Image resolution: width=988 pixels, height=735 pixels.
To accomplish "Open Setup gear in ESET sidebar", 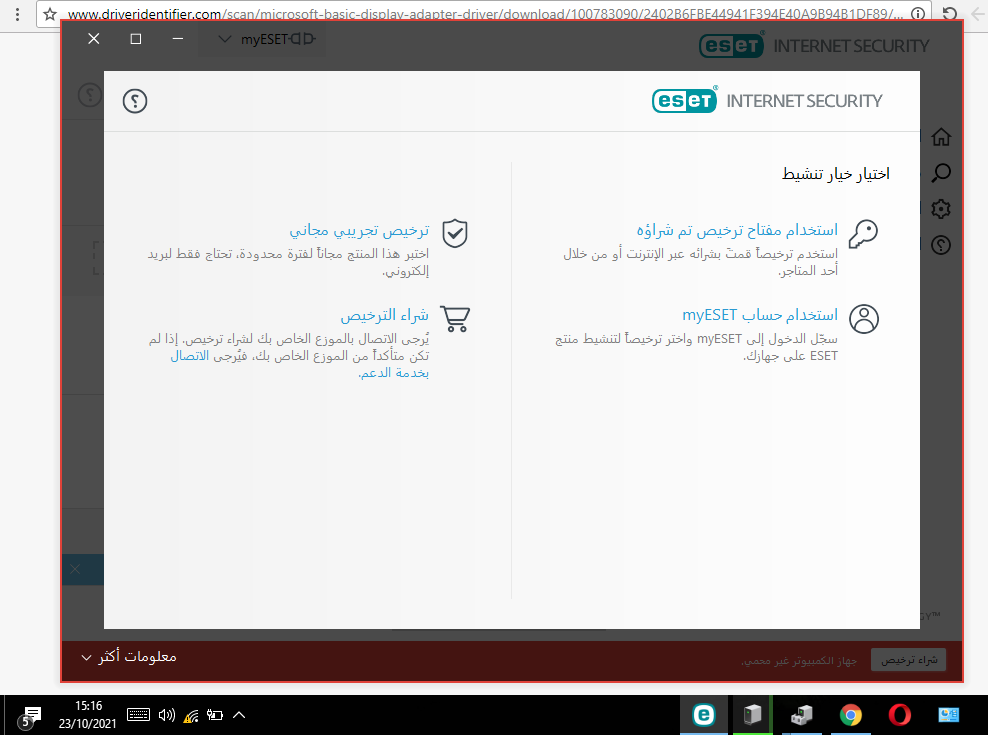I will point(941,209).
